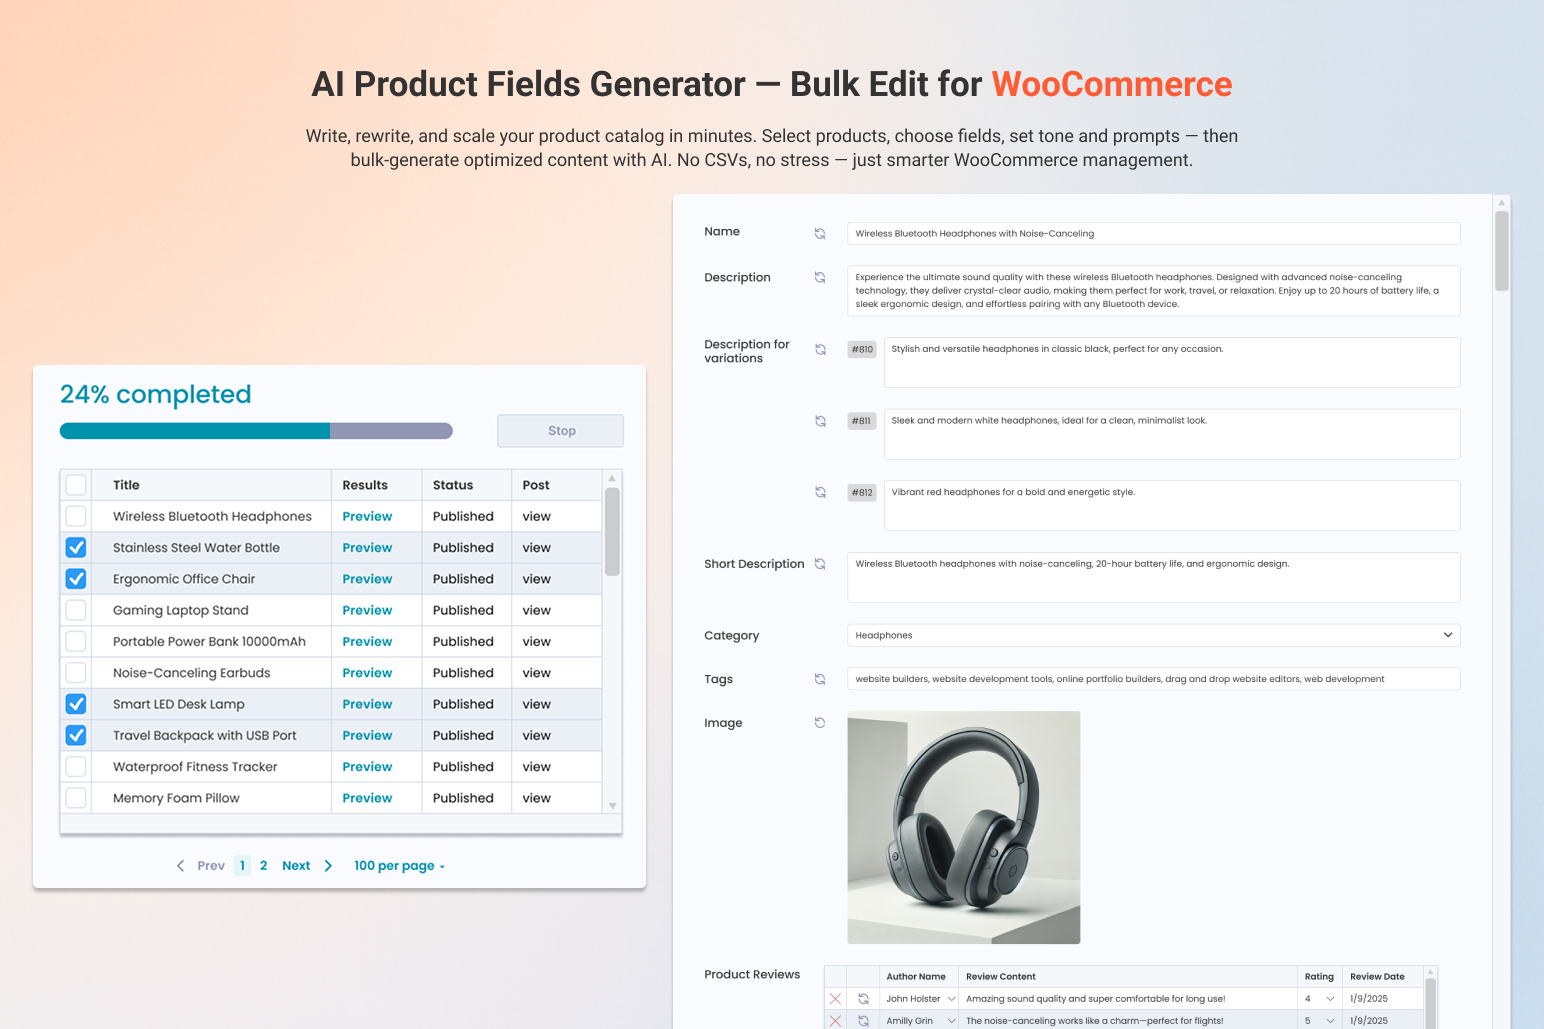Regenerate John Holster's review content
Screen dimensions: 1544x1029
864,998
